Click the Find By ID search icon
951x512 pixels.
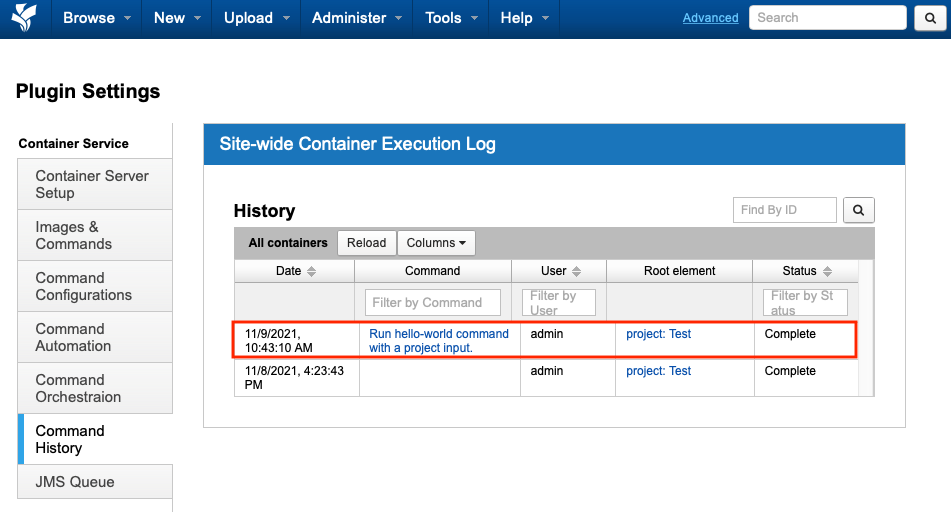[858, 210]
